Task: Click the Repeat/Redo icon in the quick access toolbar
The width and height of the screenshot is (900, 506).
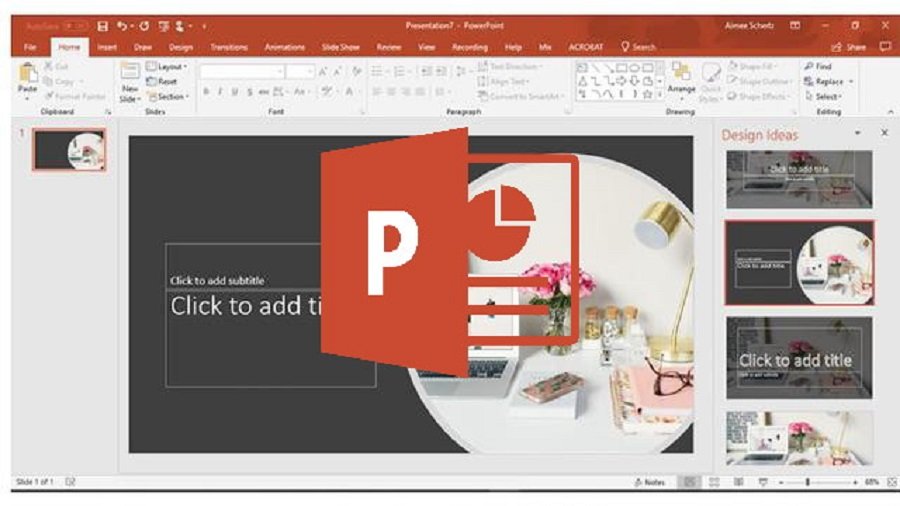Action: 144,26
